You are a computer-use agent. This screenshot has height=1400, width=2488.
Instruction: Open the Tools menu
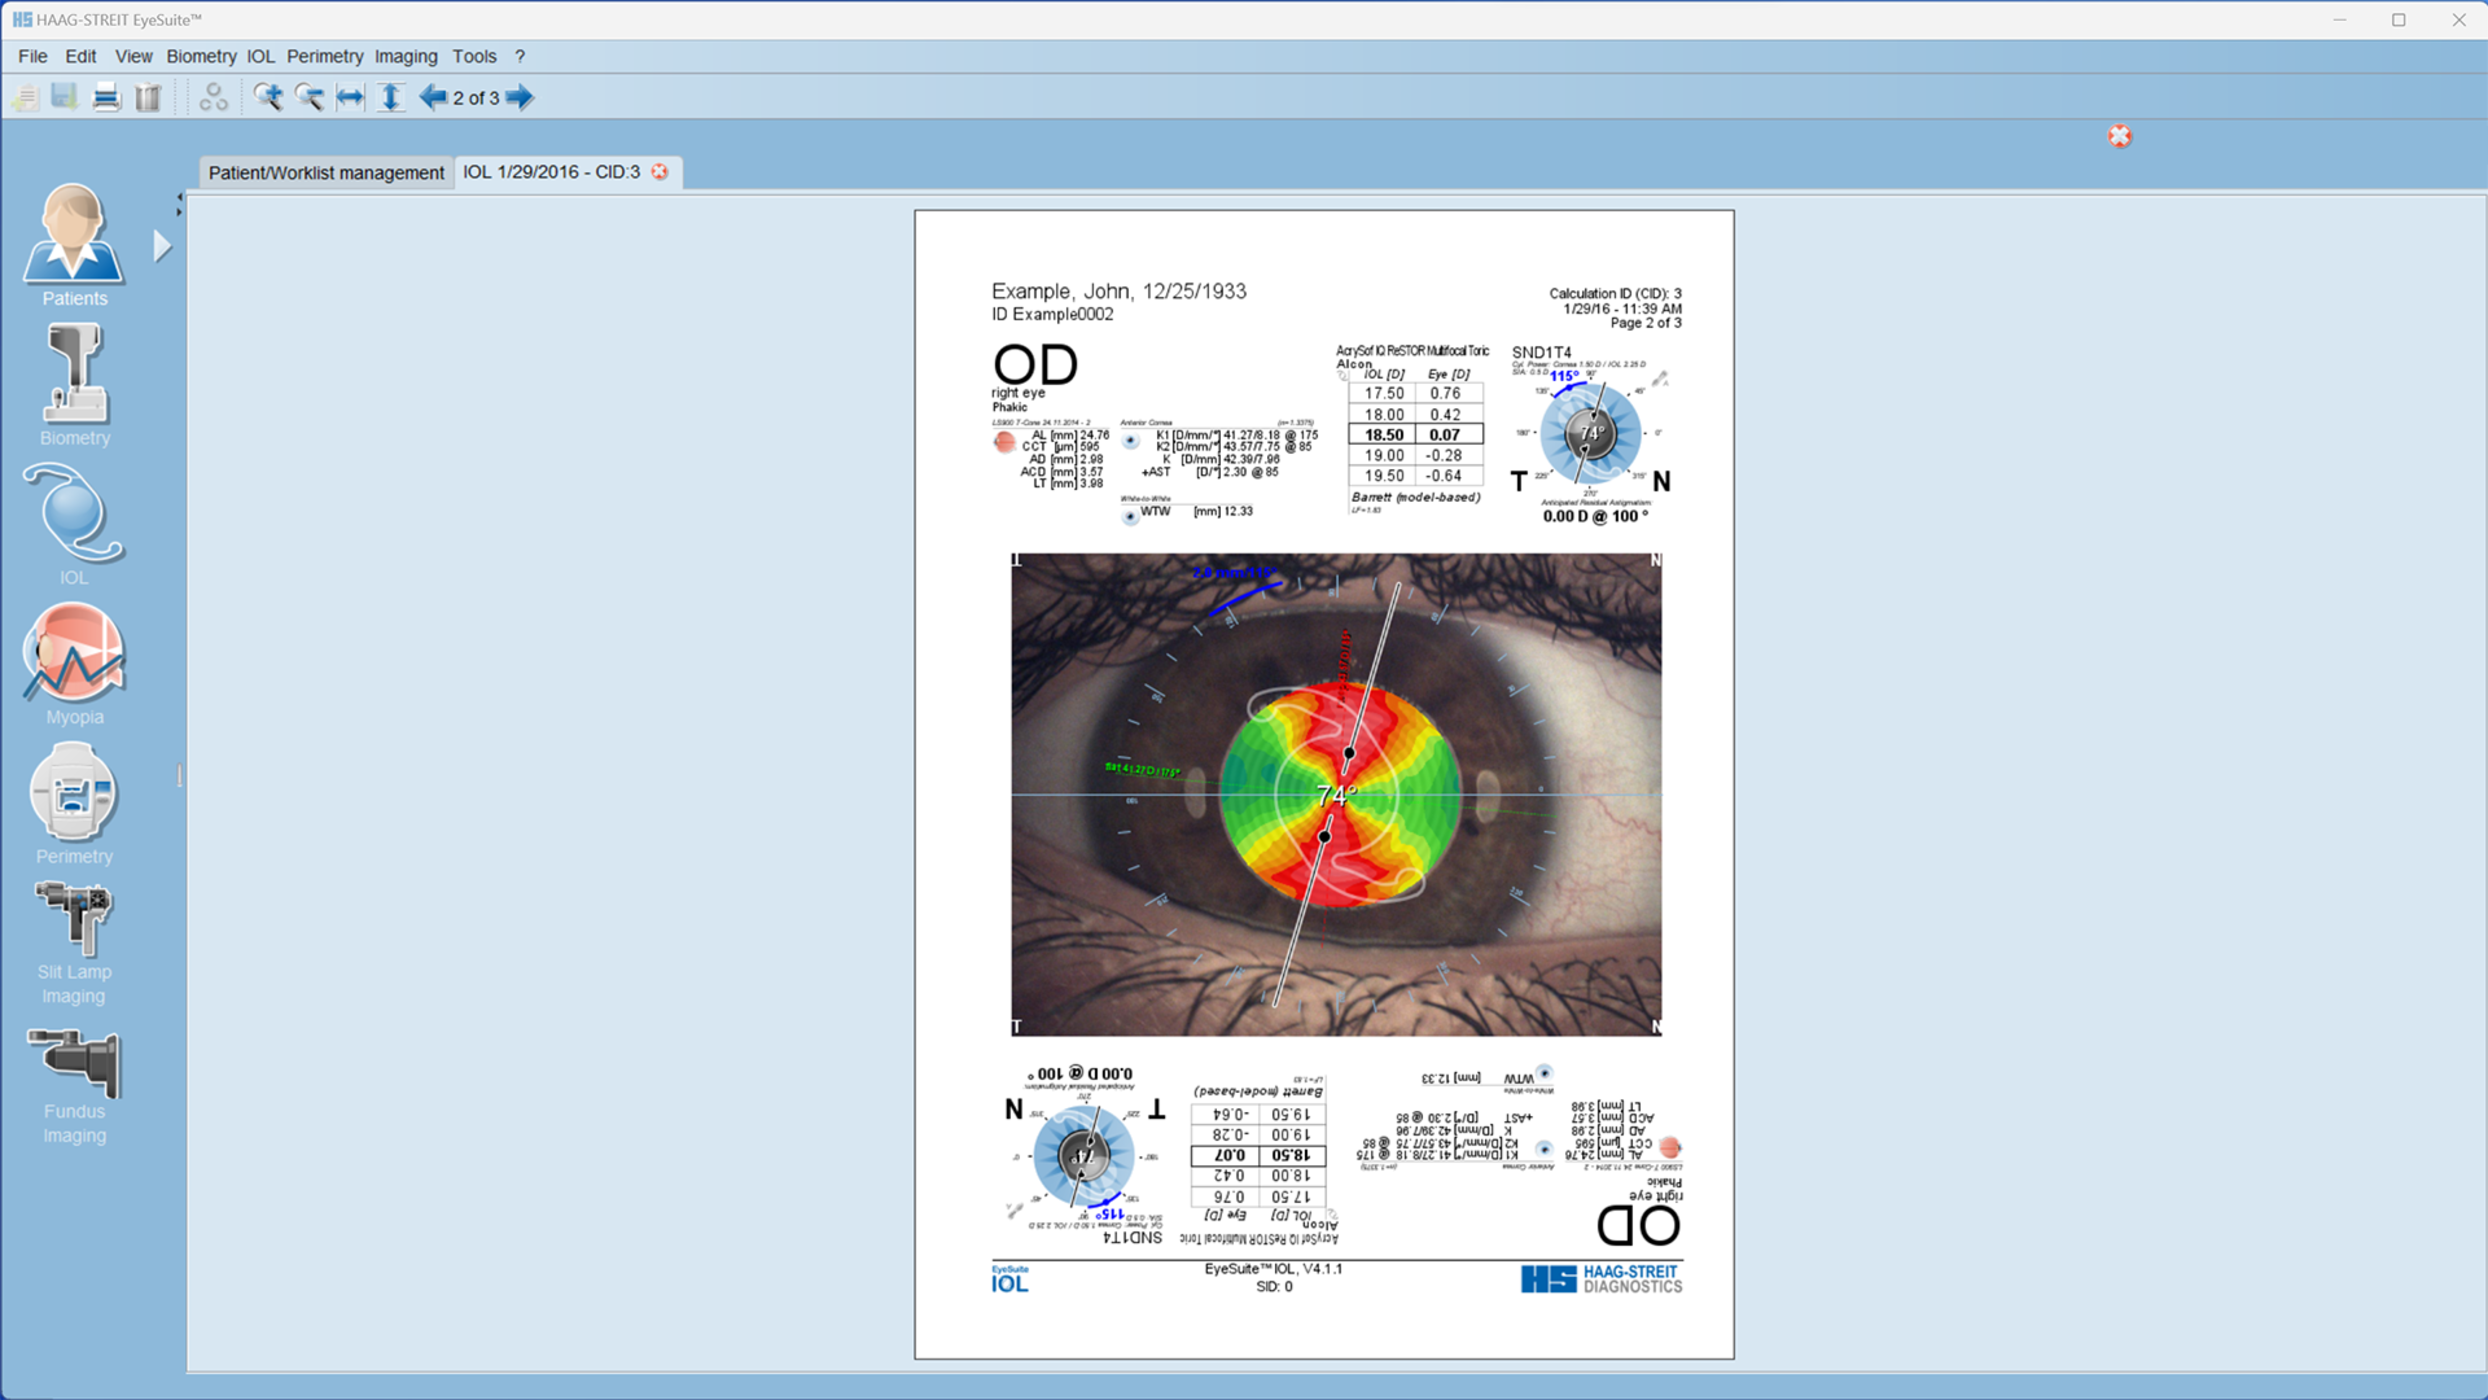tap(474, 56)
